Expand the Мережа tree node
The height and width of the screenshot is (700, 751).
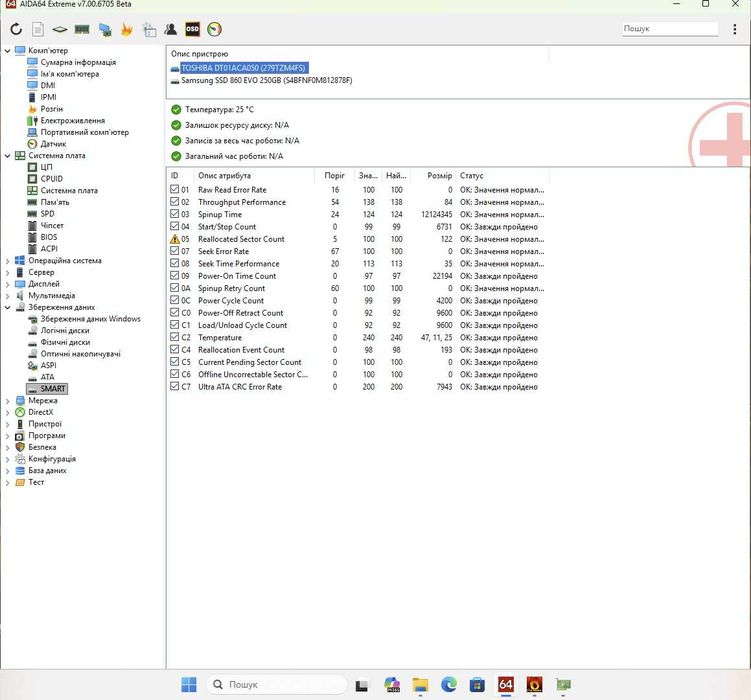[x=7, y=401]
